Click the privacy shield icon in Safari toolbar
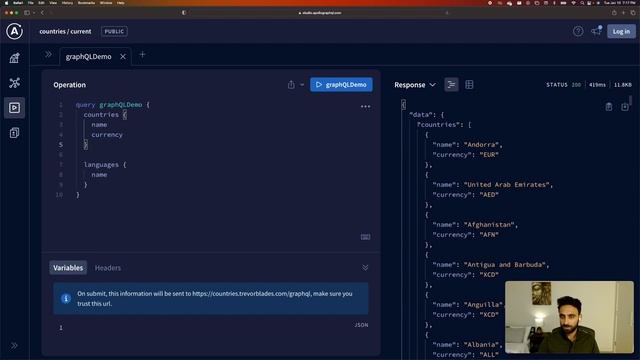Screen dimensions: 640x360 pos(184,13)
